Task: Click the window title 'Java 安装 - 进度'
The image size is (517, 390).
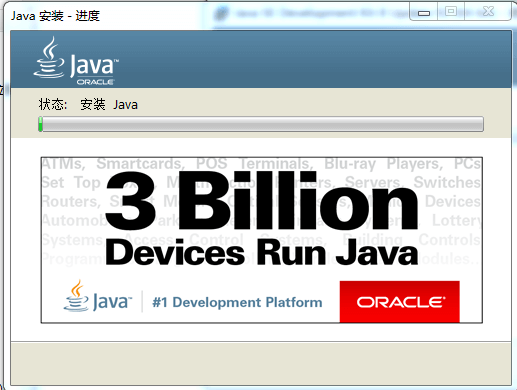Action: tap(55, 16)
